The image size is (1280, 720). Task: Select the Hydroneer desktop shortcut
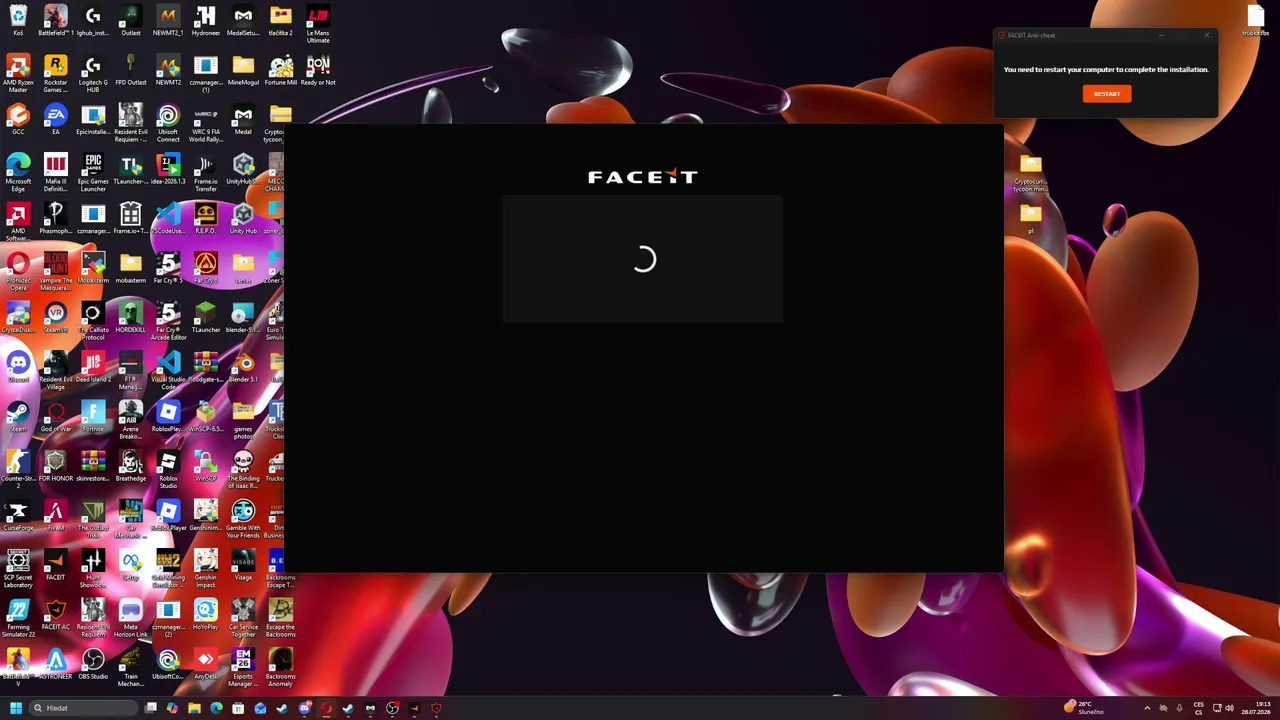click(206, 22)
